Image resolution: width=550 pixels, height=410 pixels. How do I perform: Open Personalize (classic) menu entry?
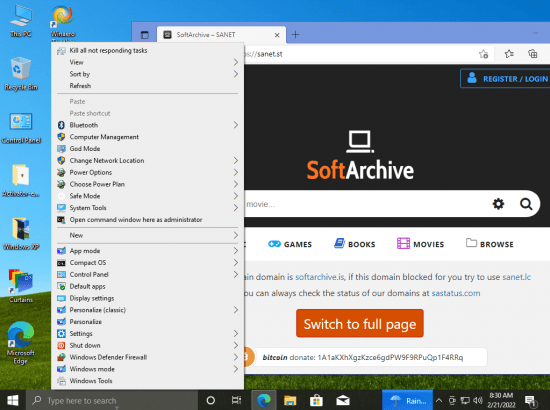(x=147, y=310)
